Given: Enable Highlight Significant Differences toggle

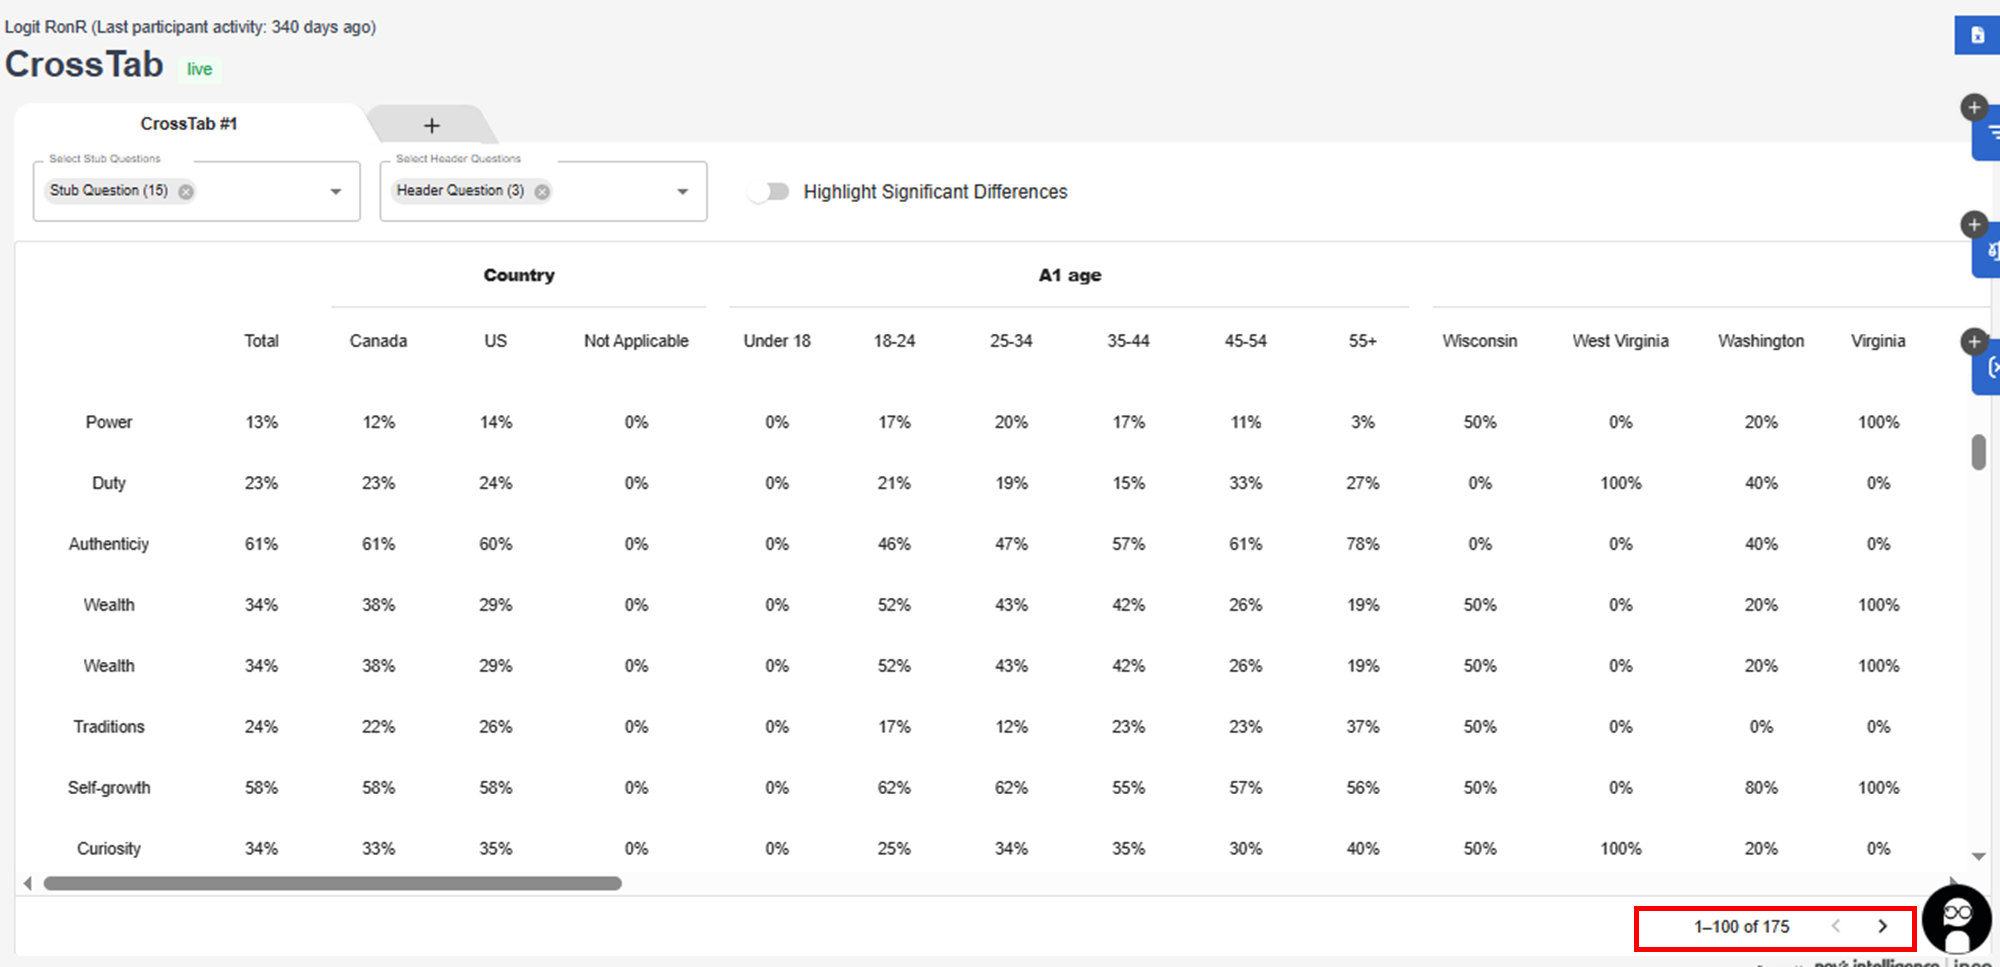Looking at the screenshot, I should coord(769,192).
